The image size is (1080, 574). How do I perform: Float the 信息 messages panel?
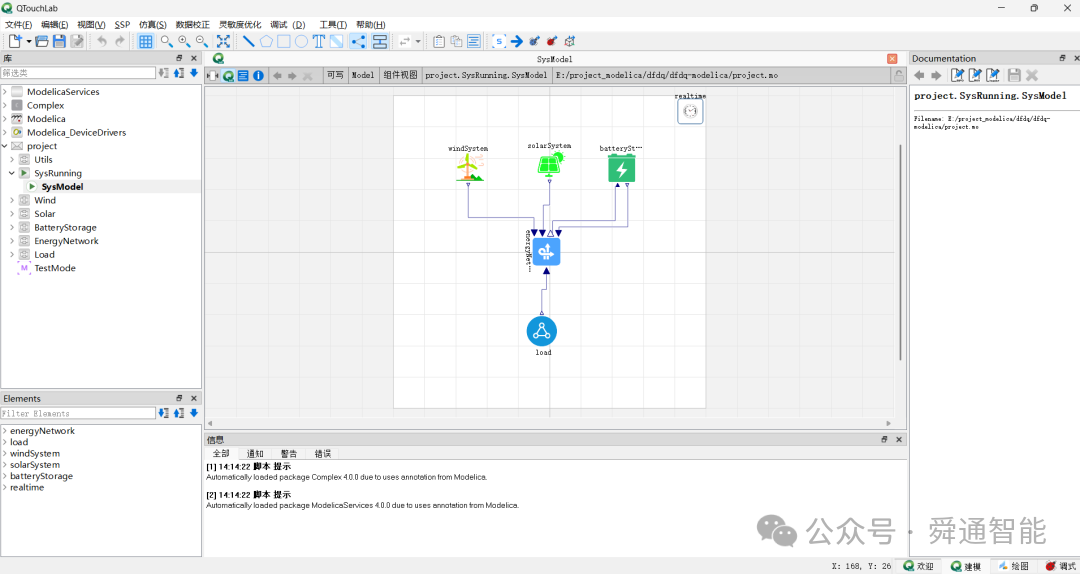(x=884, y=440)
